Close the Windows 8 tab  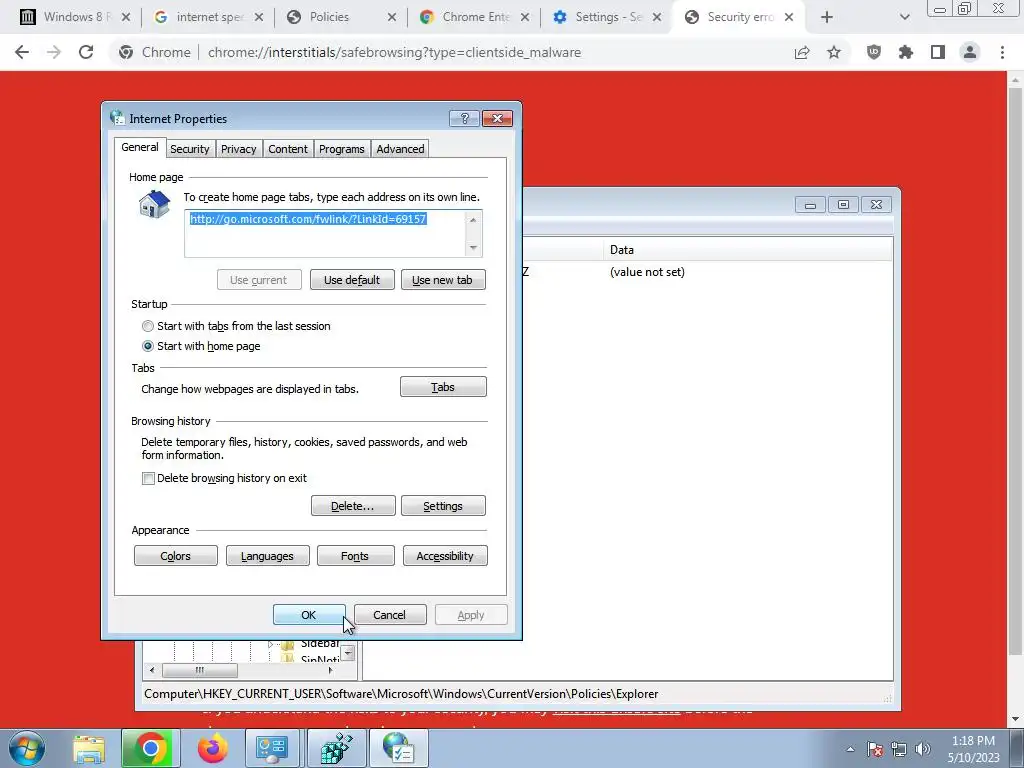[126, 17]
